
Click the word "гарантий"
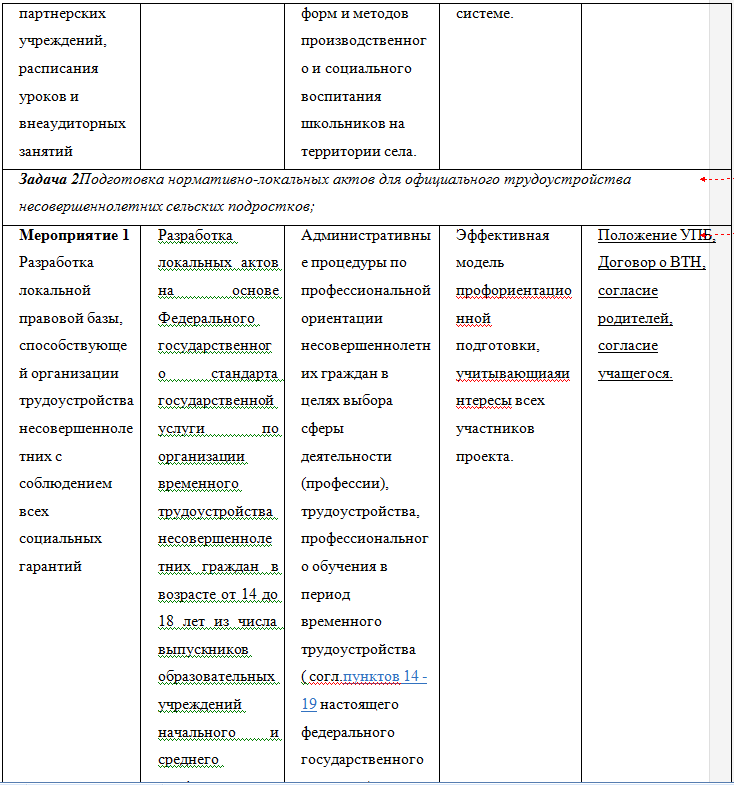point(51,566)
